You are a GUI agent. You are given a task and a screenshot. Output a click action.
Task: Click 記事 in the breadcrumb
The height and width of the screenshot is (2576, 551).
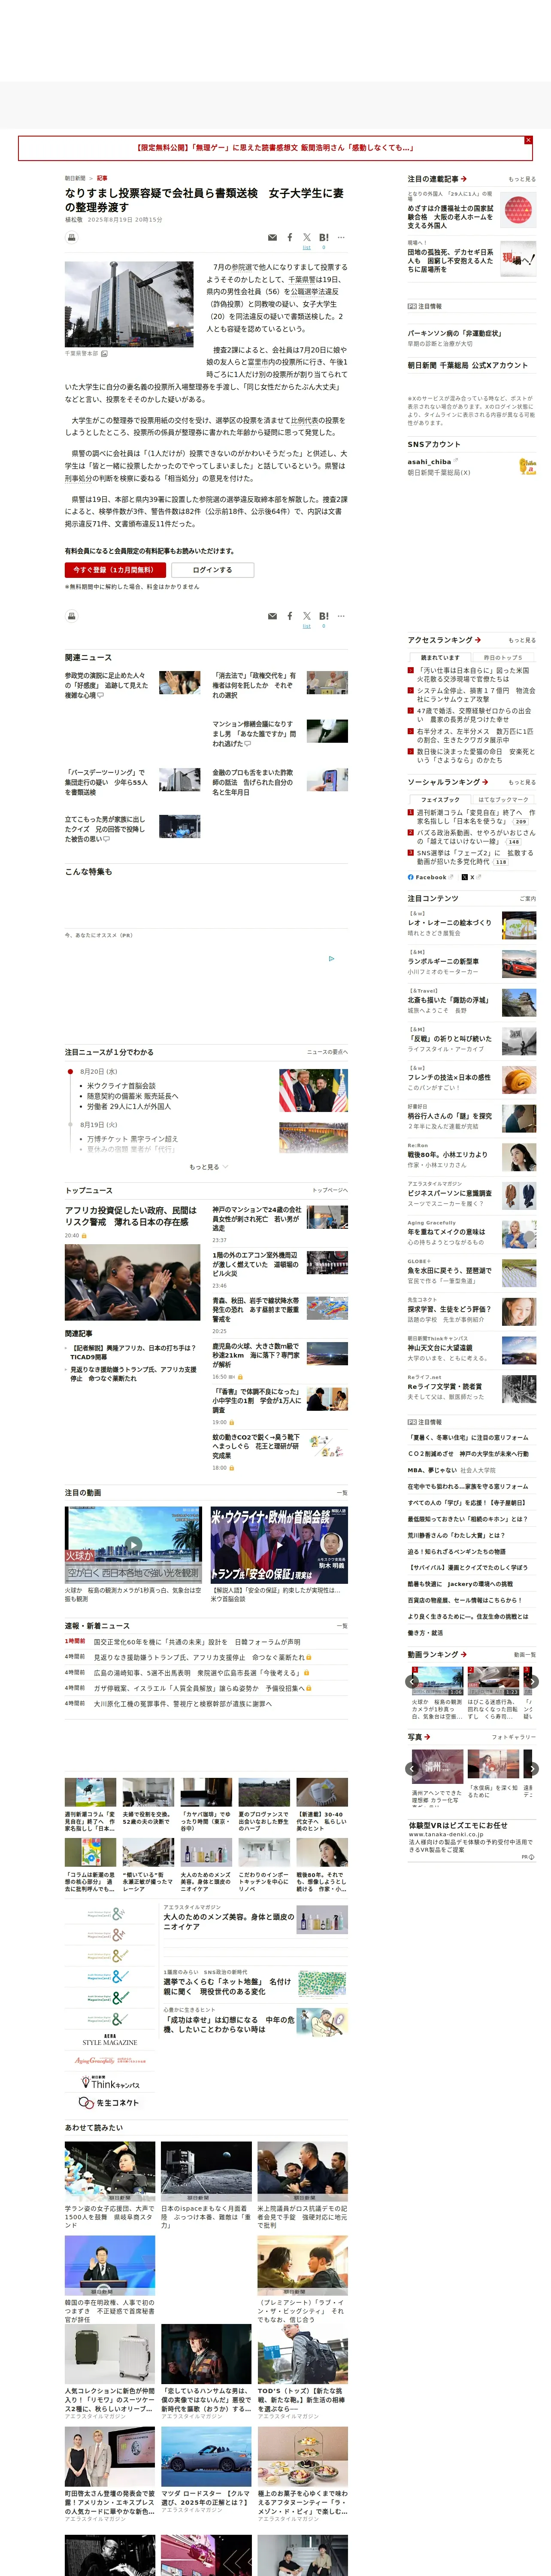(102, 178)
